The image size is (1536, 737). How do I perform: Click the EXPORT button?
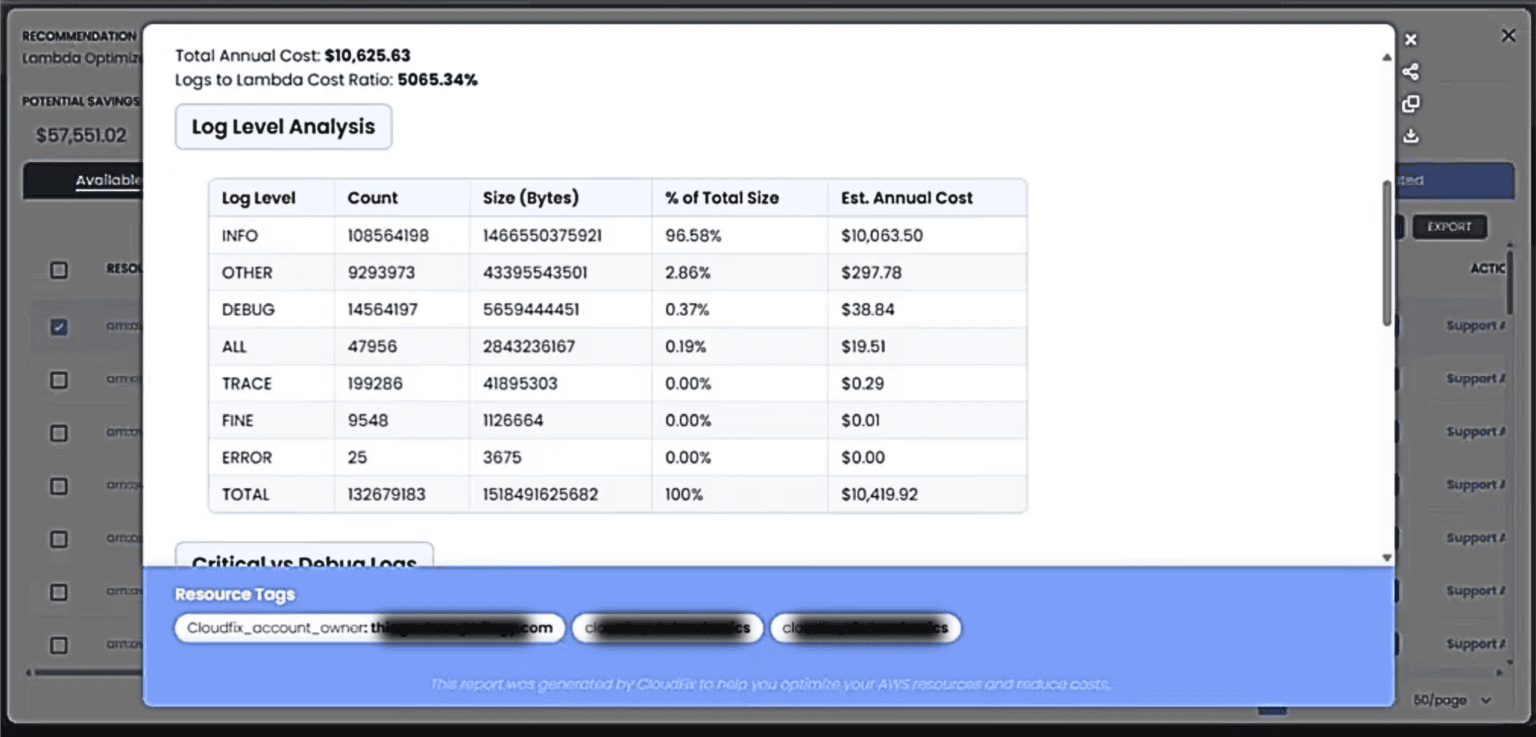point(1450,227)
